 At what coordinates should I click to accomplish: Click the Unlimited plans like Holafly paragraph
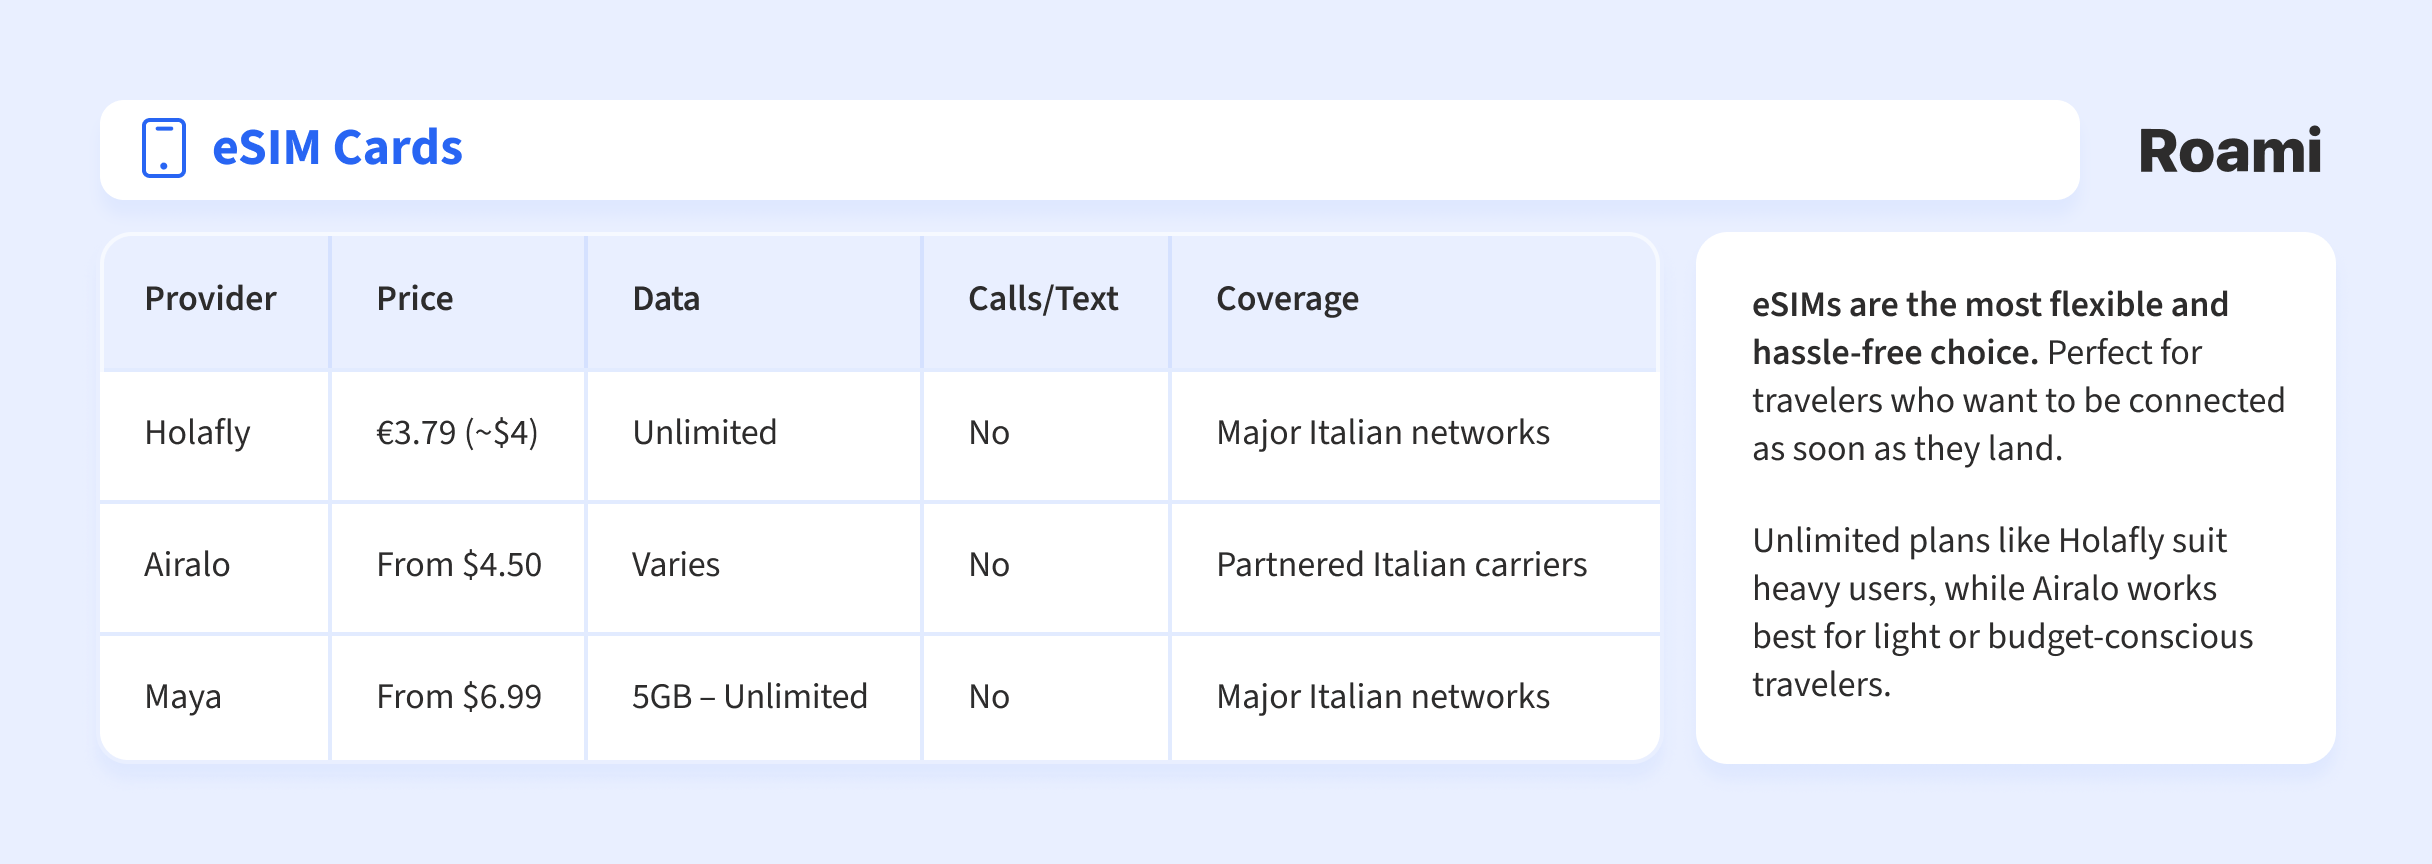pyautogui.click(x=2002, y=612)
